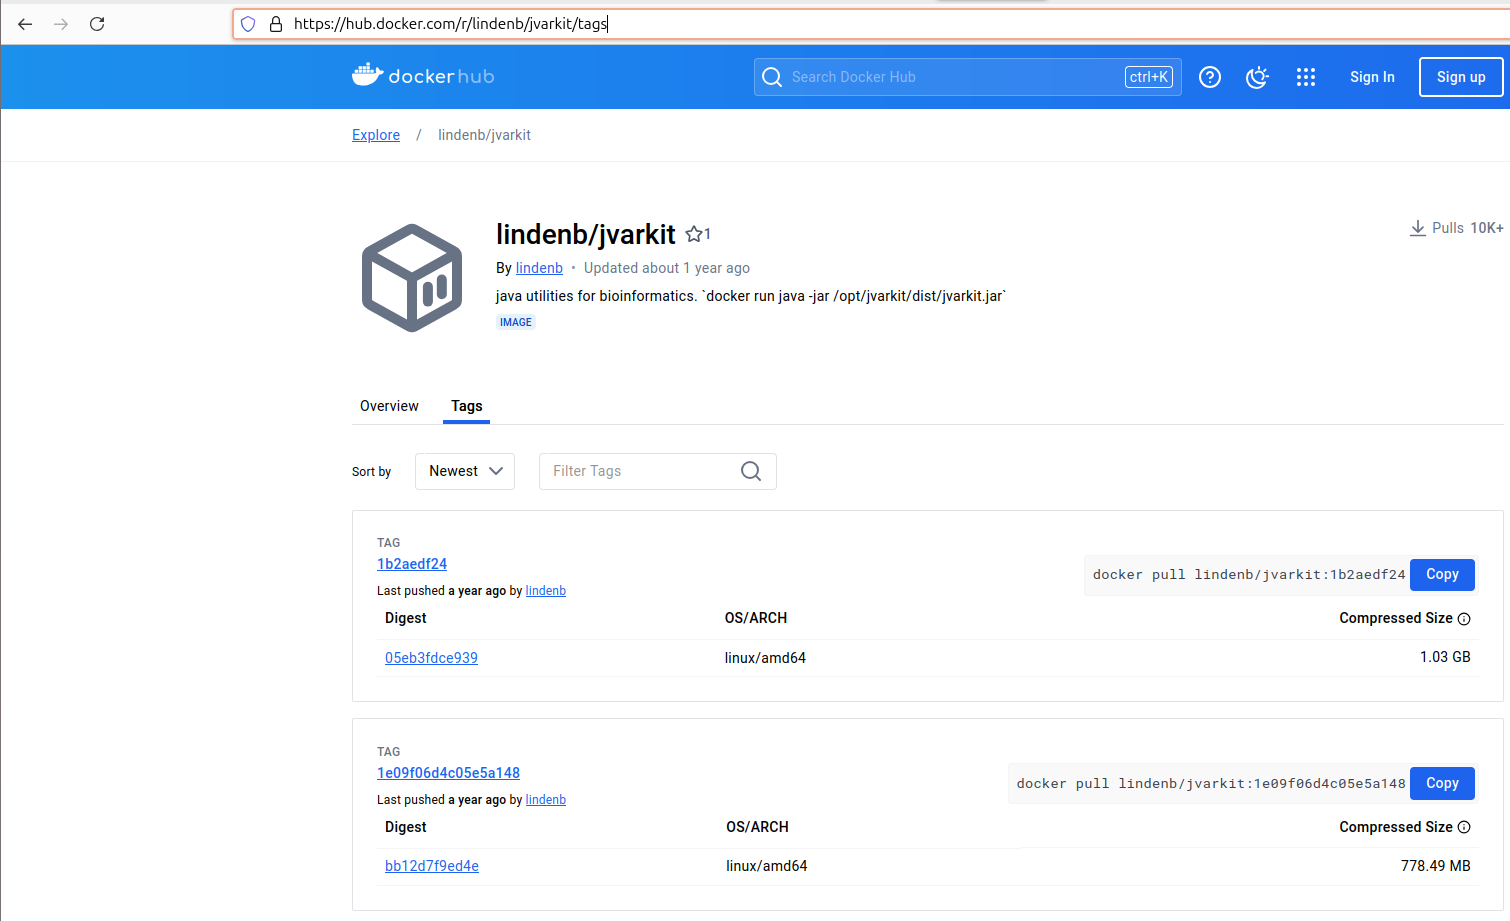Viewport: 1510px width, 921px height.
Task: Click linux/amd64 in the 1b2aedf24 row
Action: (x=765, y=658)
